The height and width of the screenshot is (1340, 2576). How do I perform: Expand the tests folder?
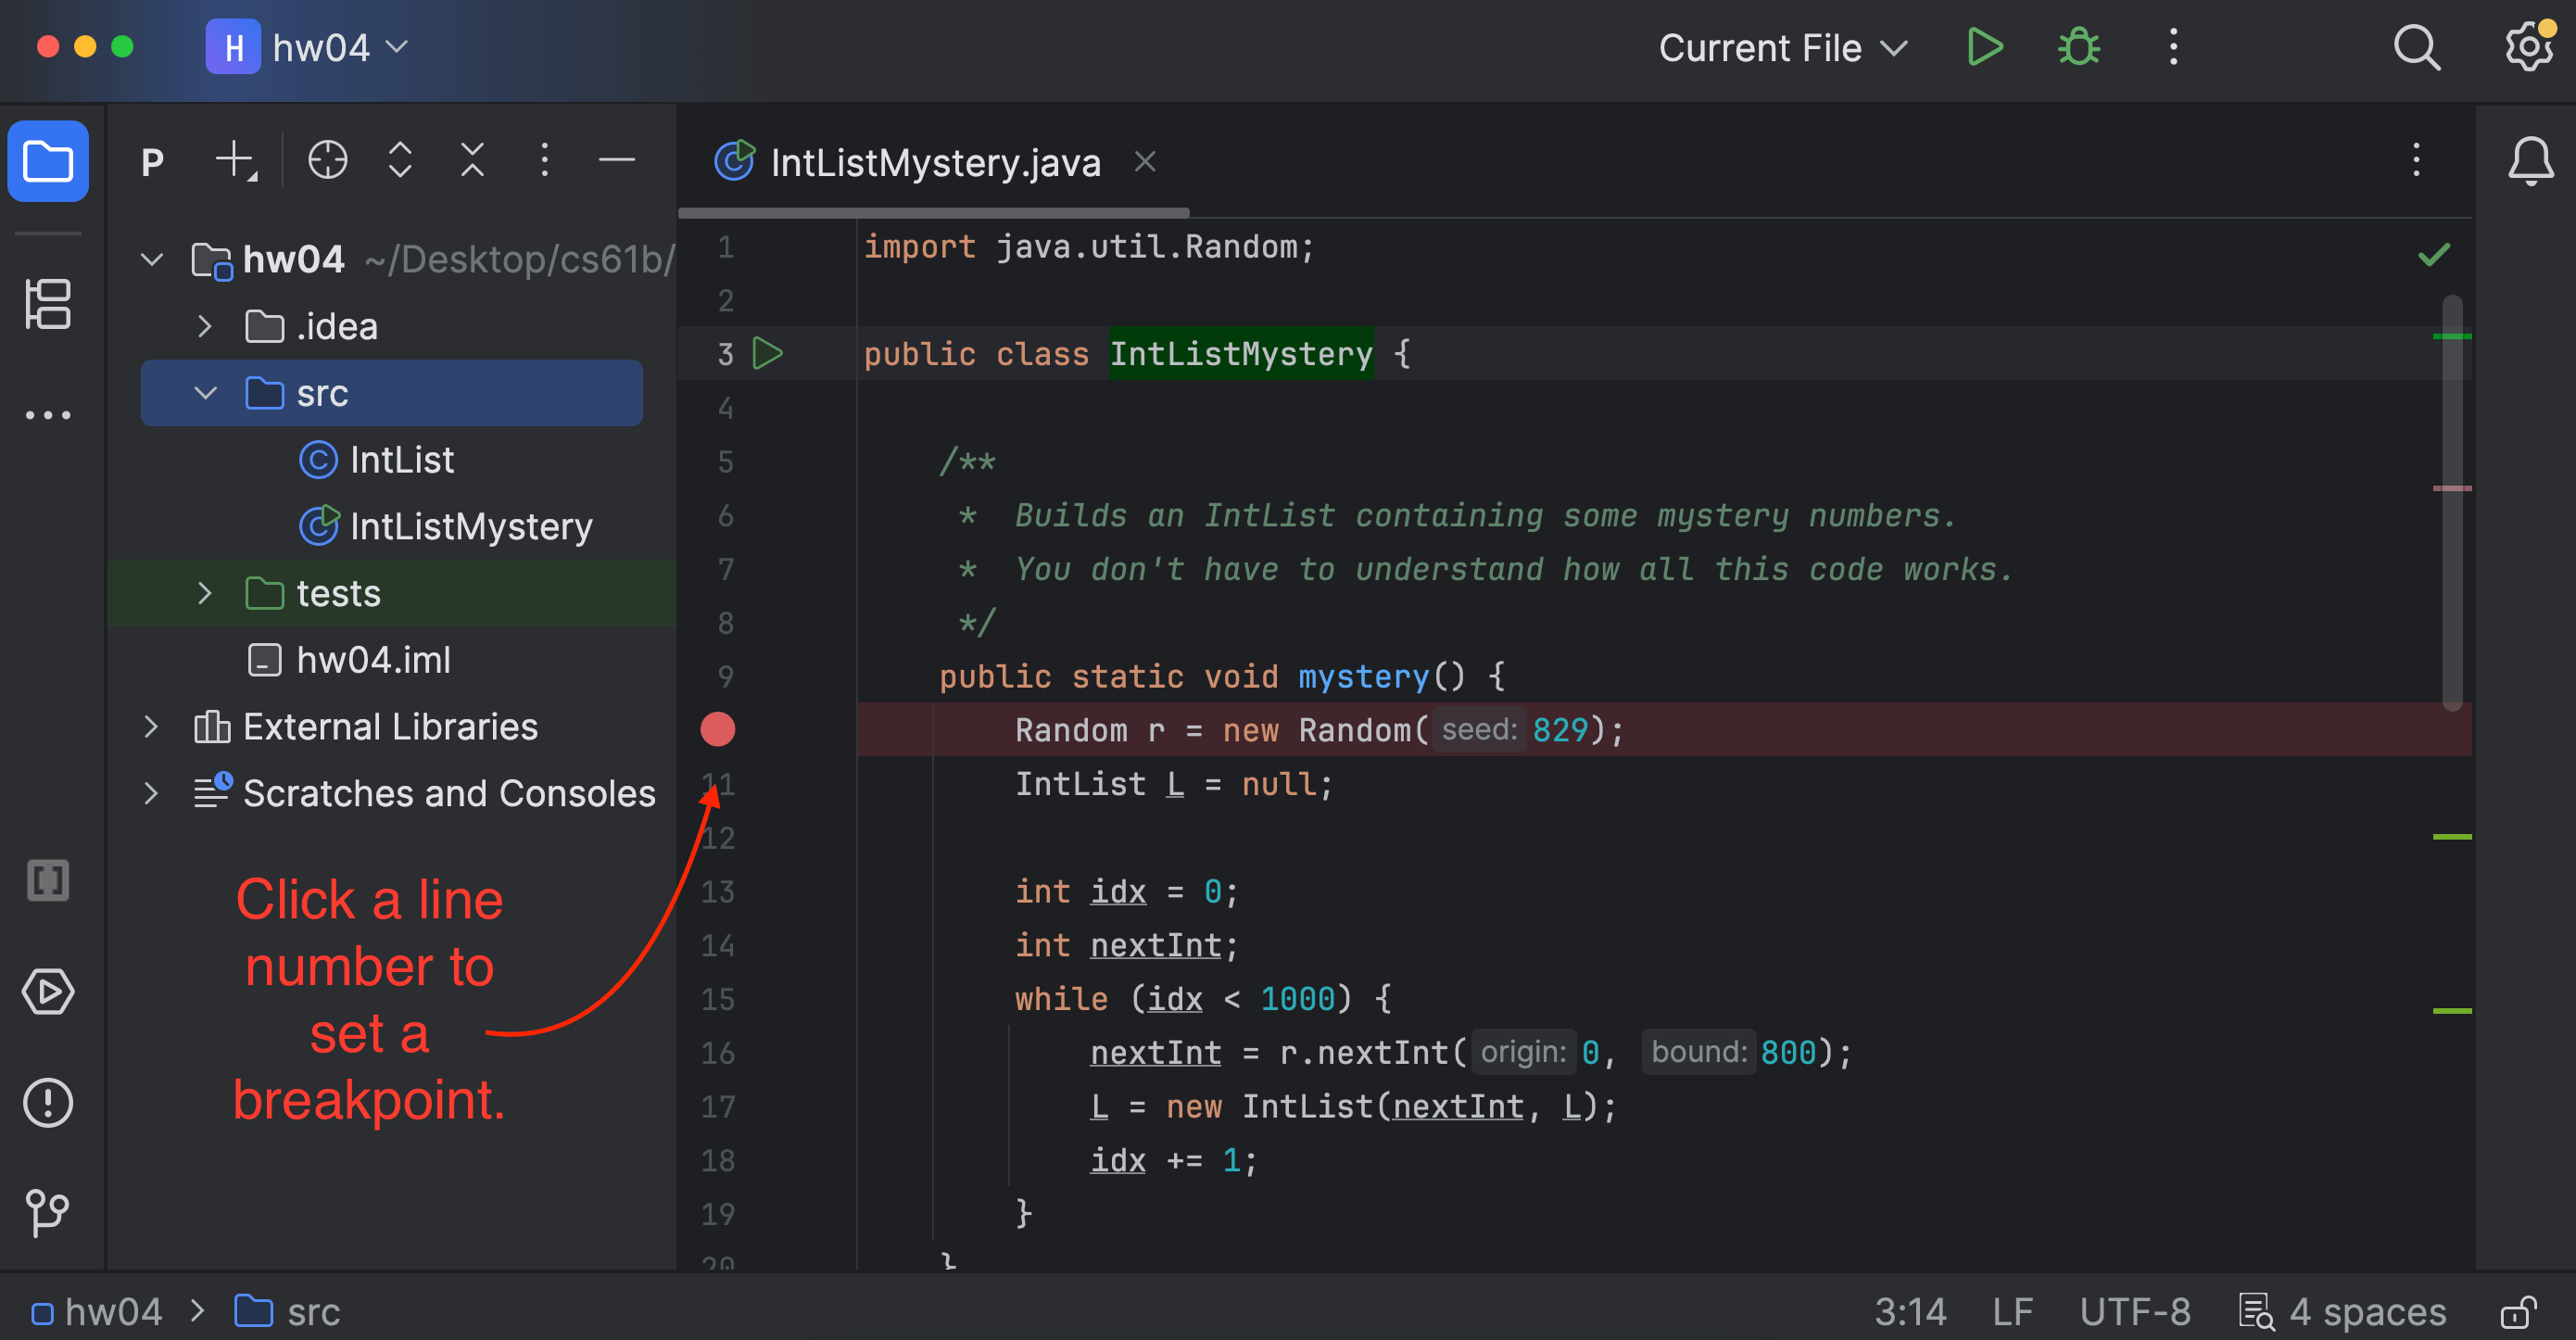[205, 593]
